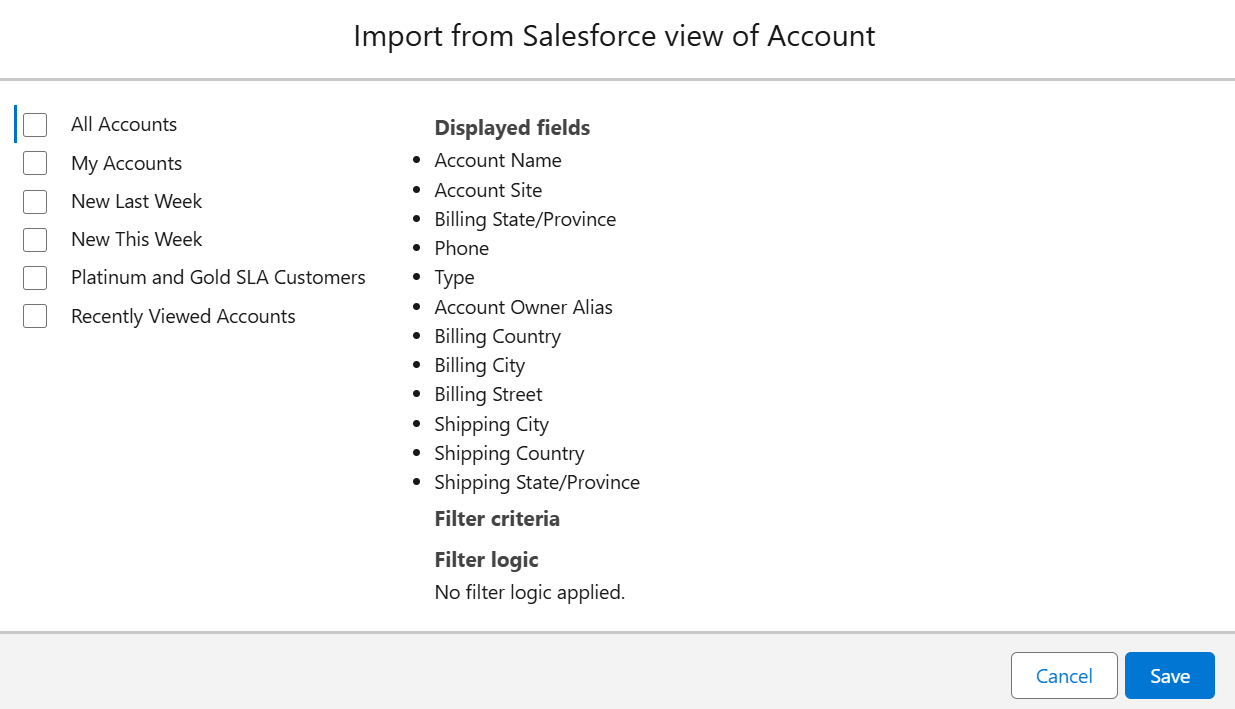Select the Platinum and Gold SLA Customers view

point(218,277)
